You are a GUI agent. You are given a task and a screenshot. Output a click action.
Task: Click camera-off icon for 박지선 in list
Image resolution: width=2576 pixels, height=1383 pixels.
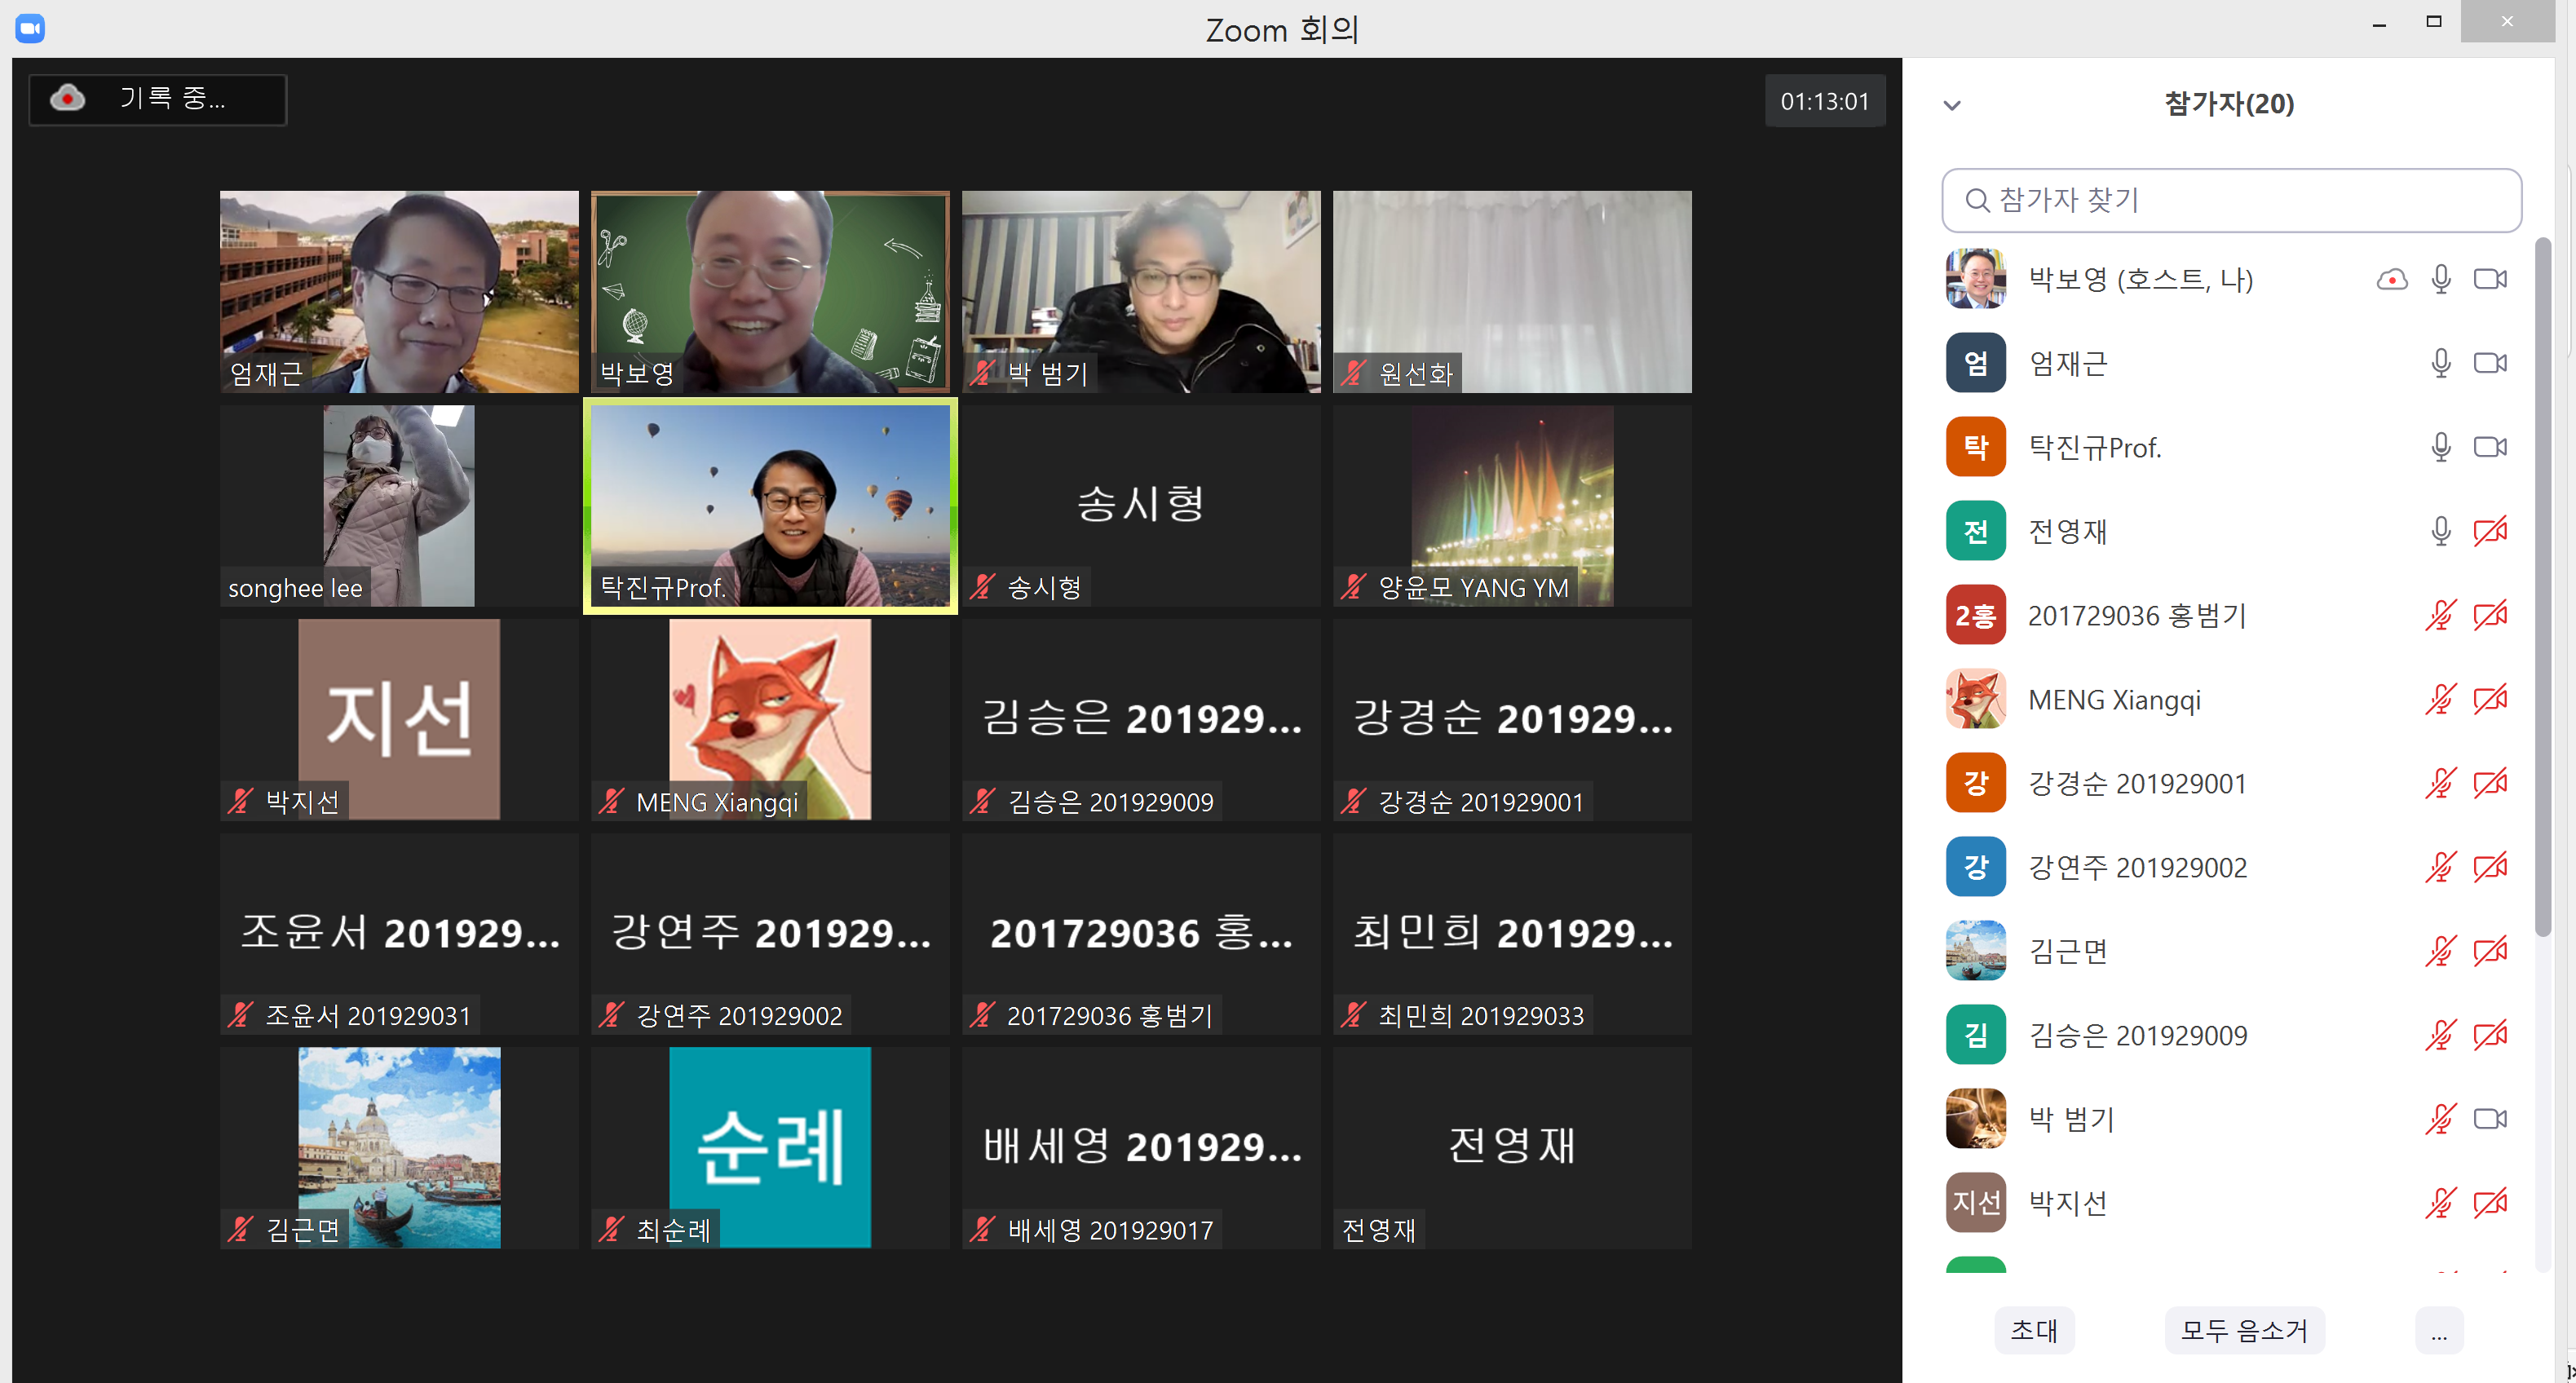[2490, 1203]
